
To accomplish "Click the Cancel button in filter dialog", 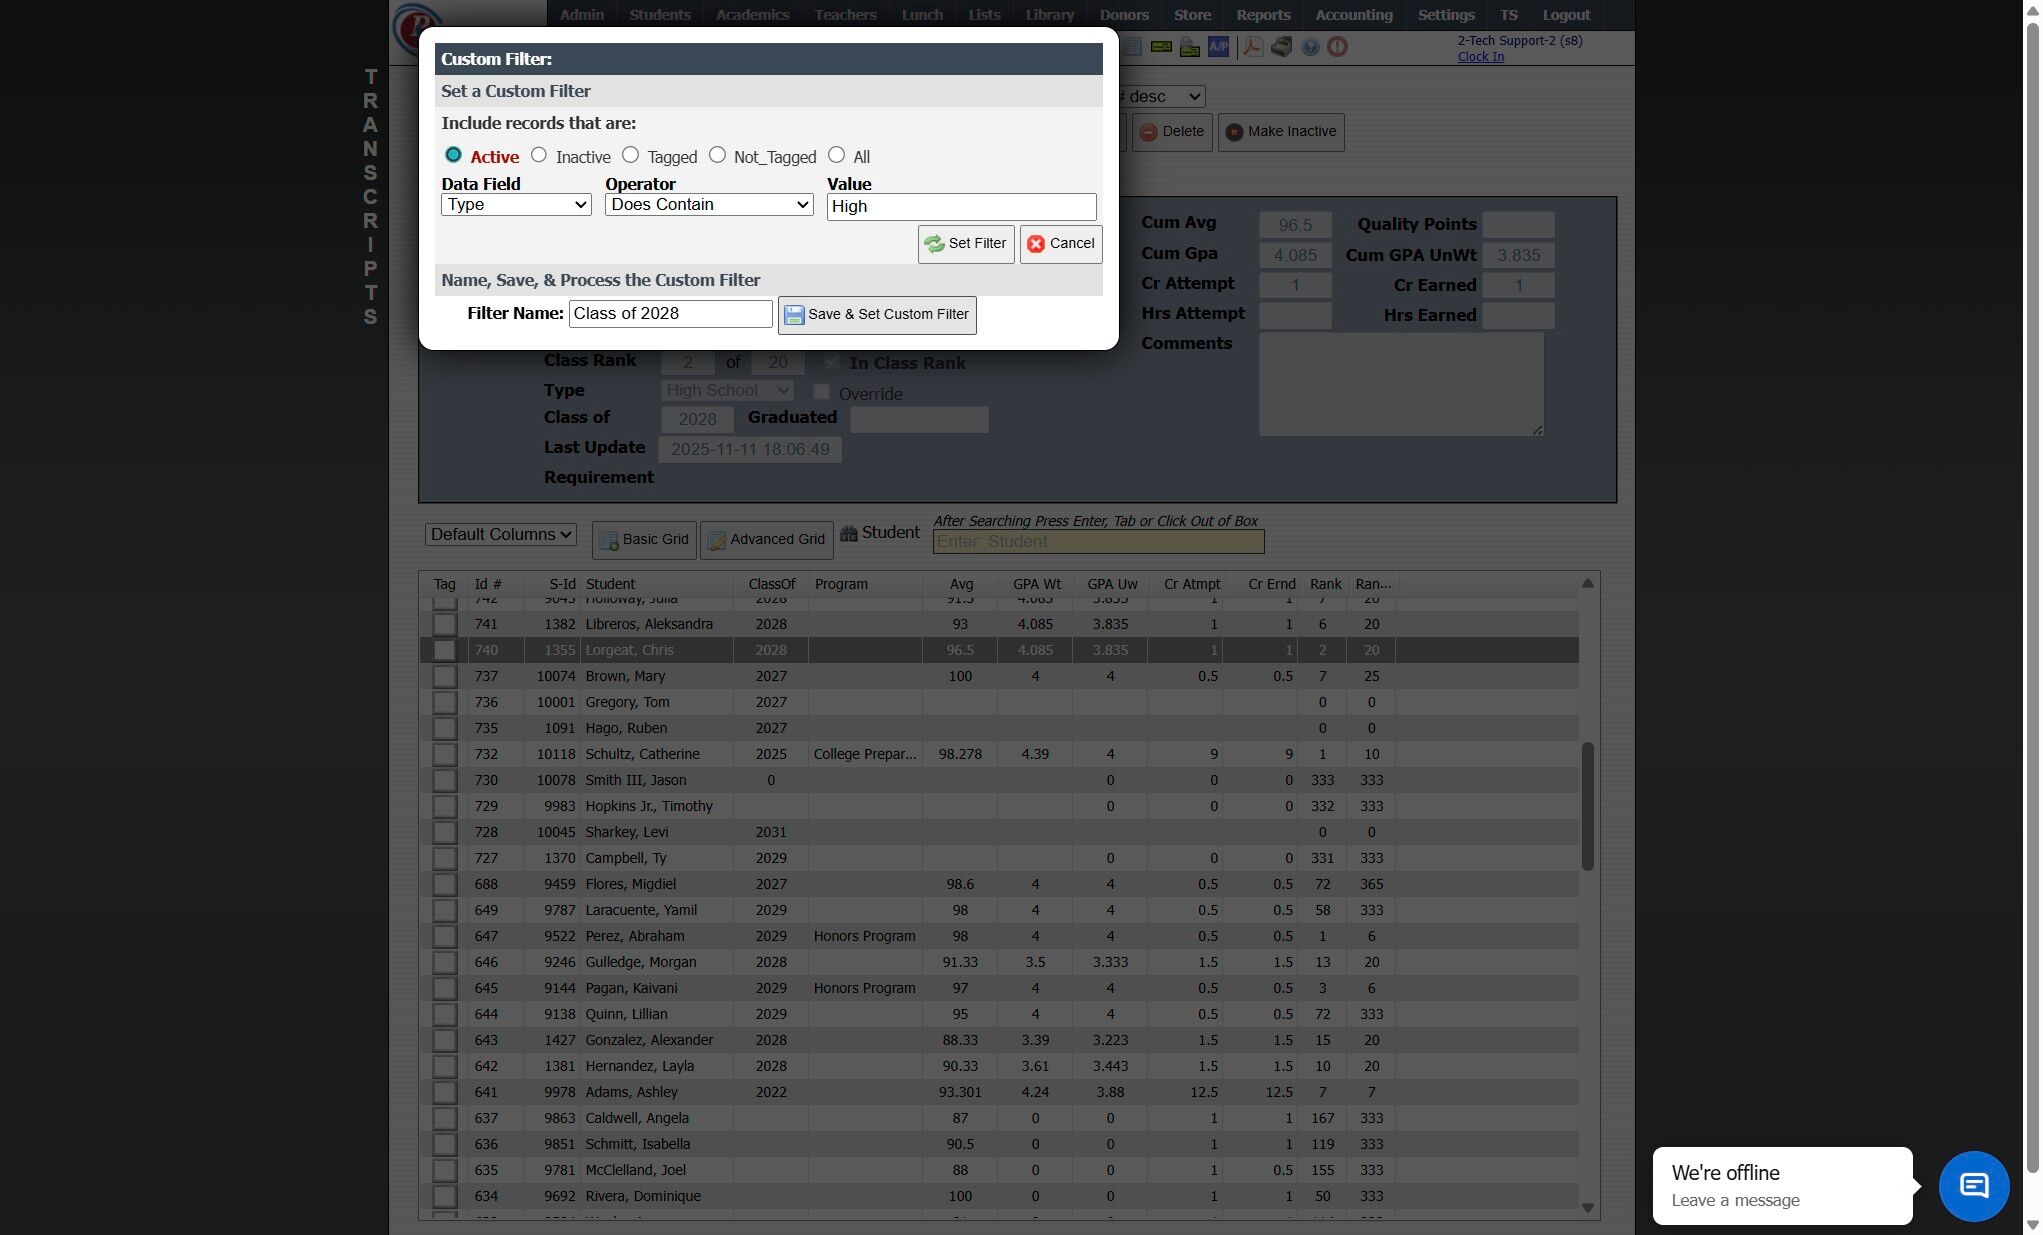I will click(x=1061, y=244).
